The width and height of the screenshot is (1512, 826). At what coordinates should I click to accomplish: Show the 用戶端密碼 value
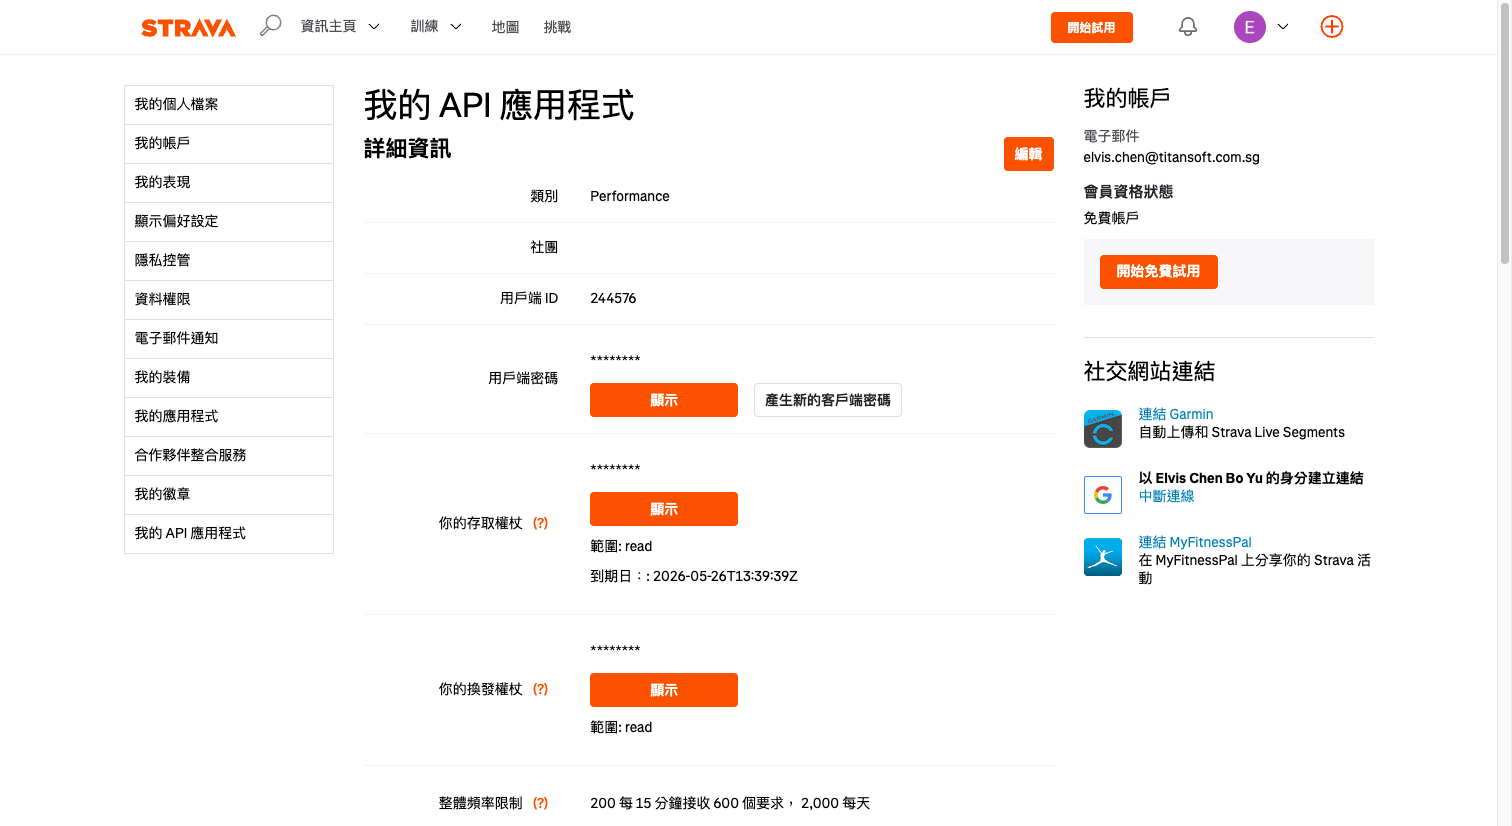(664, 400)
